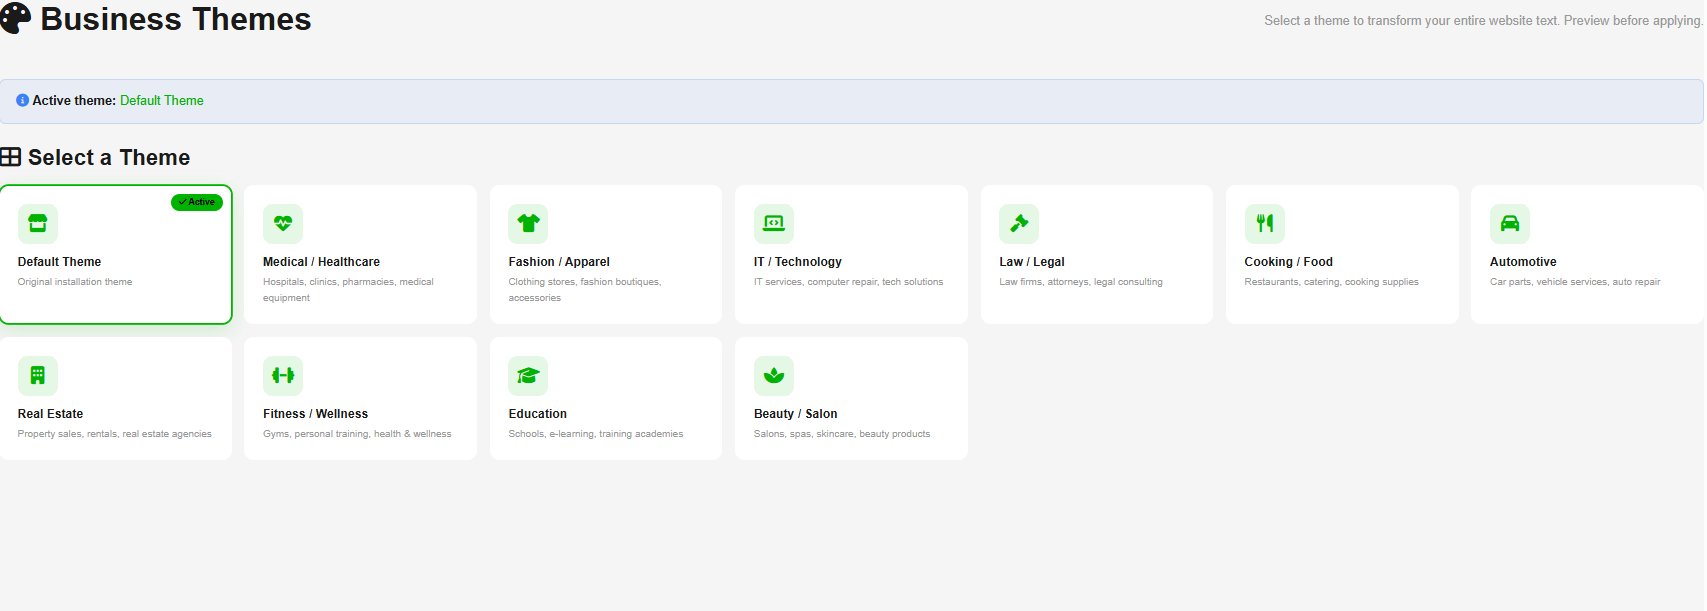Click the Education graduation cap icon
Screen dimensions: 1707x611
click(x=528, y=375)
